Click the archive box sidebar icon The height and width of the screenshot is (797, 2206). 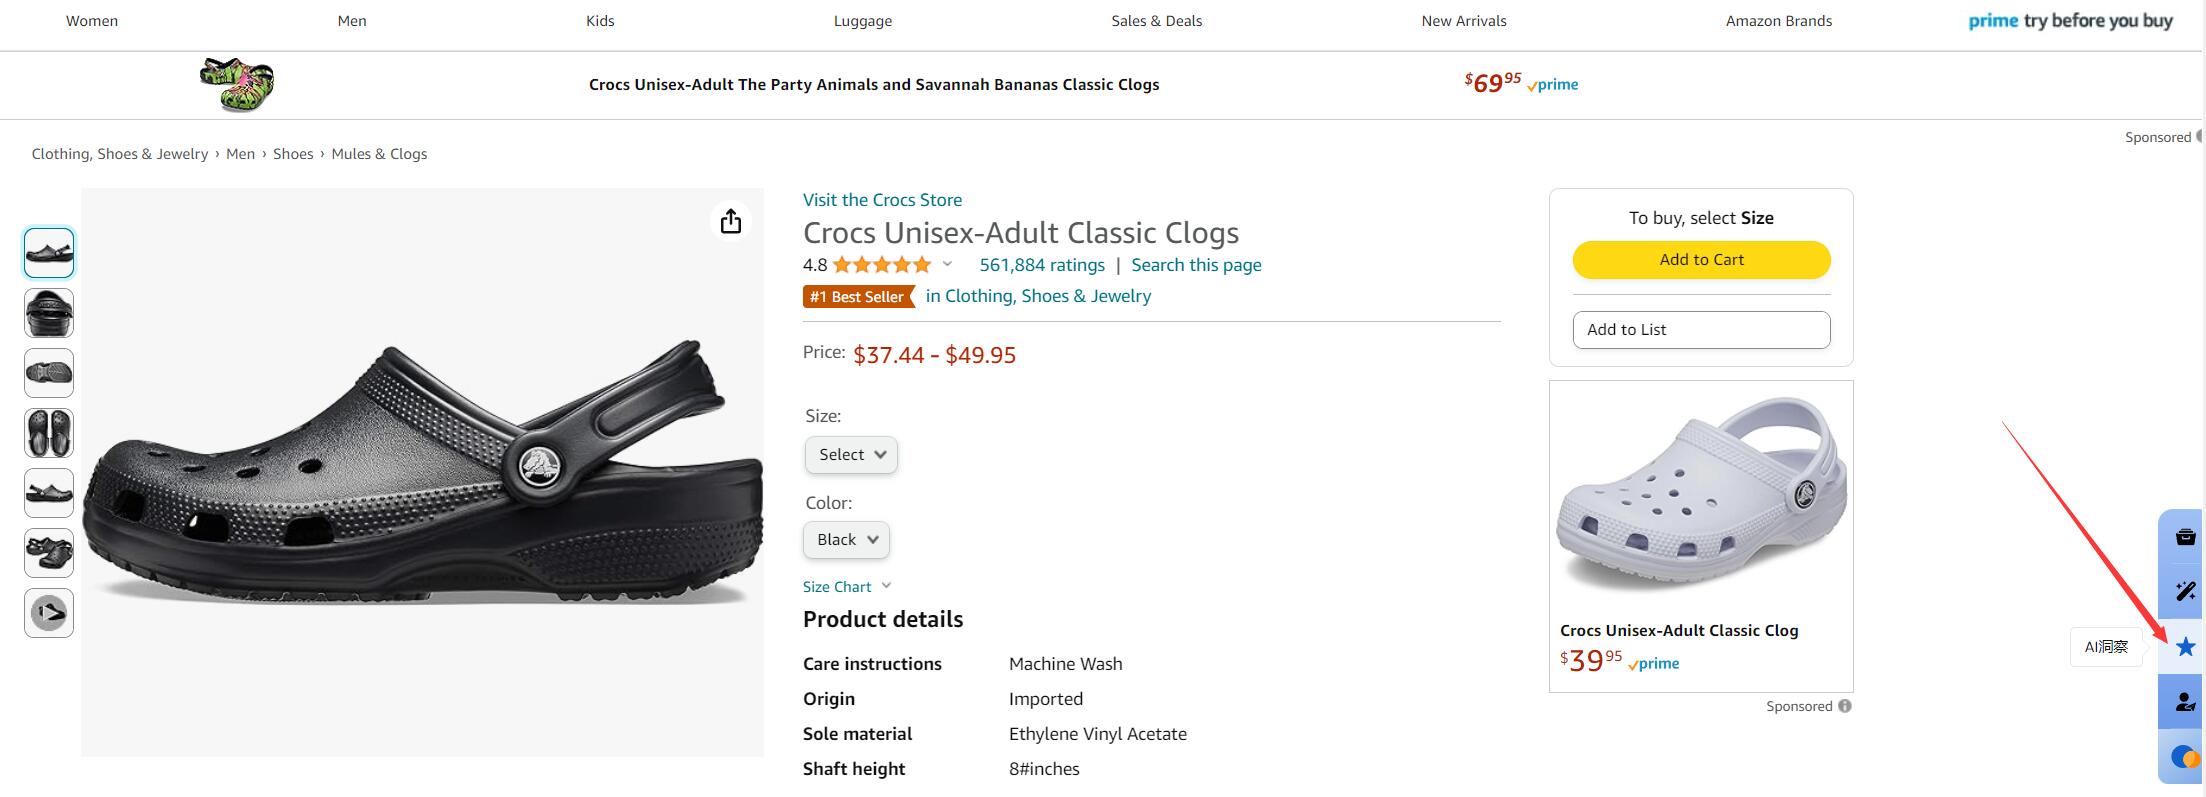coord(2185,537)
